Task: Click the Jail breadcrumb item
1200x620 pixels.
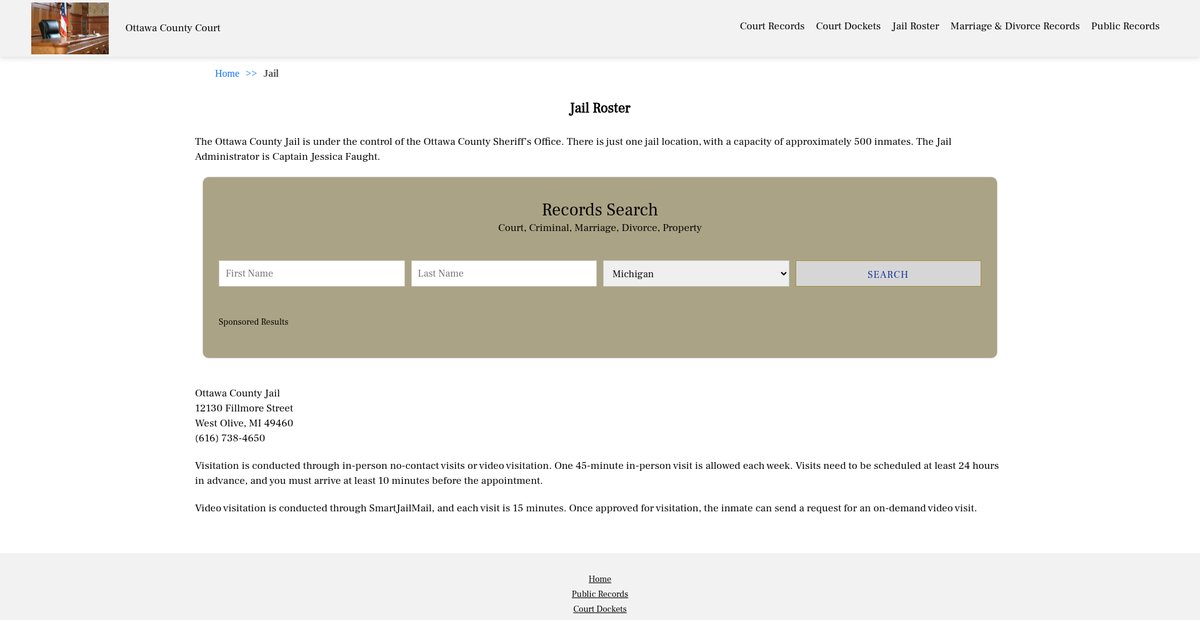Action: tap(271, 74)
